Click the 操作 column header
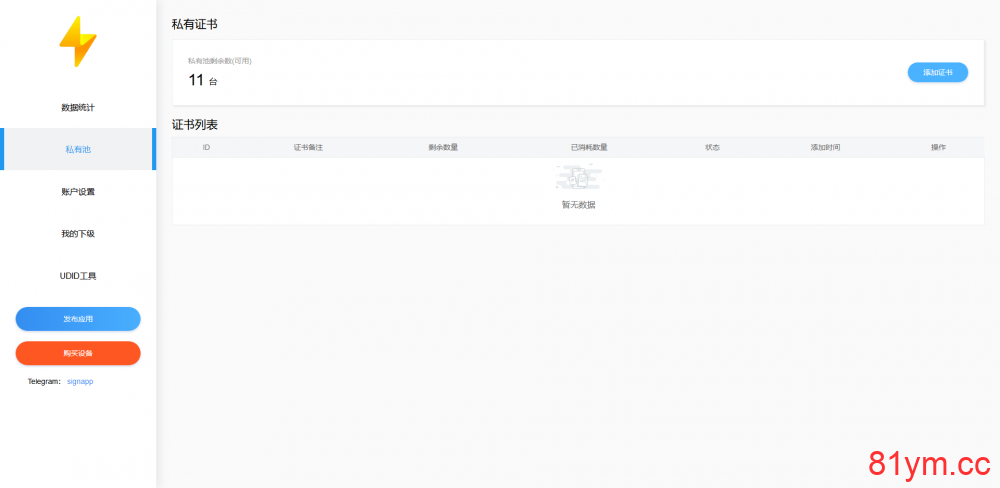Viewport: 1000px width, 488px height. point(938,147)
